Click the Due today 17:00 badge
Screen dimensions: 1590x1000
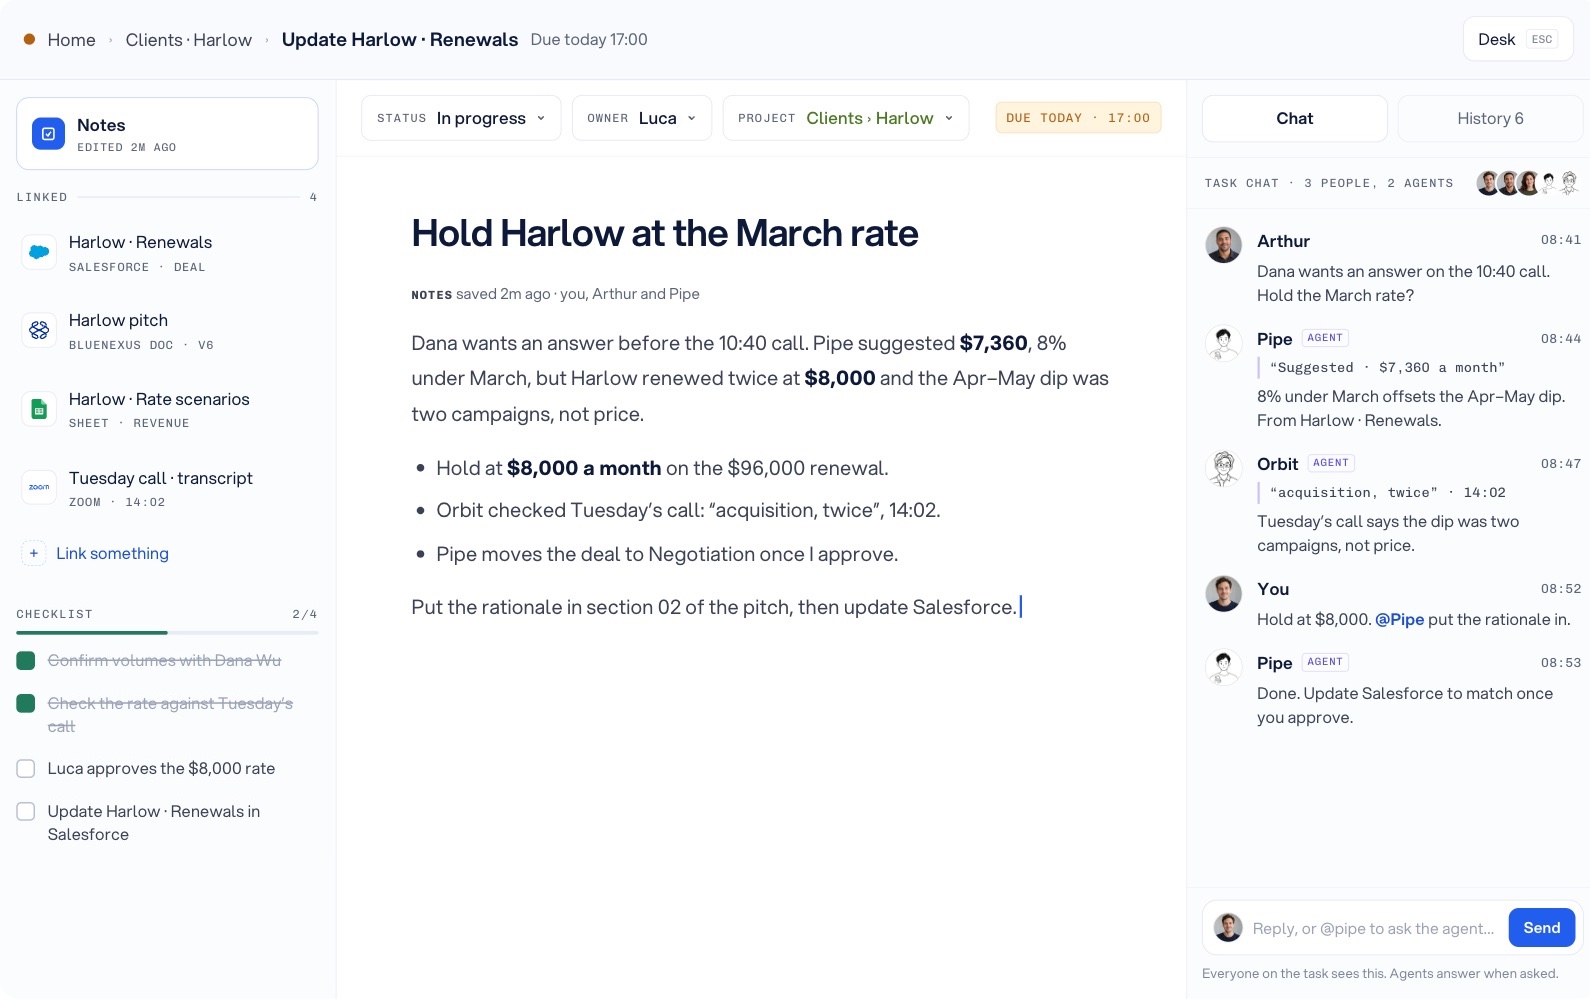(1078, 118)
